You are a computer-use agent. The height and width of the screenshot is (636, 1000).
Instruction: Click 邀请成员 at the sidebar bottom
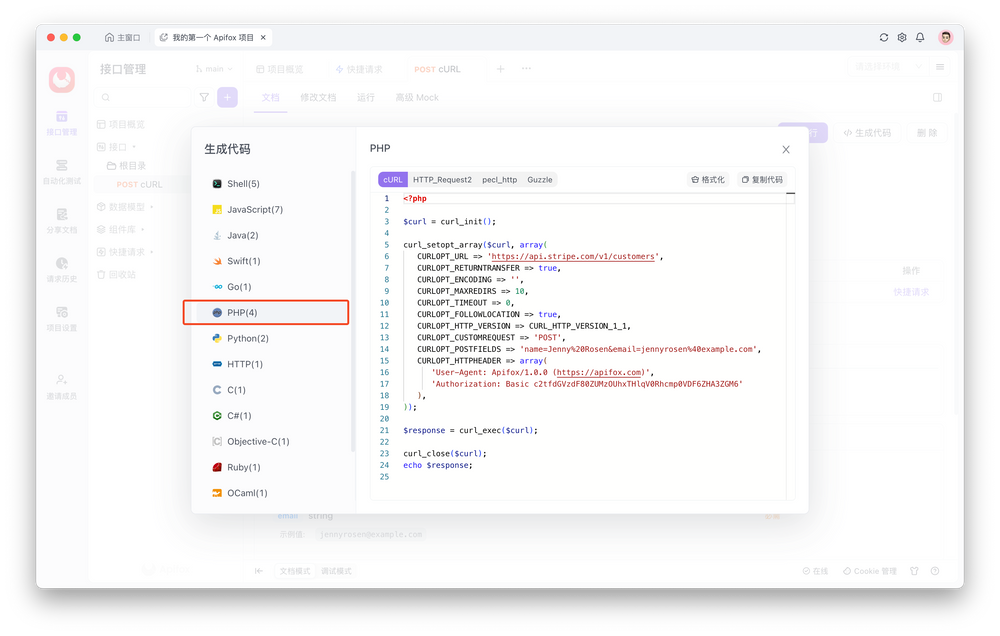(61, 385)
